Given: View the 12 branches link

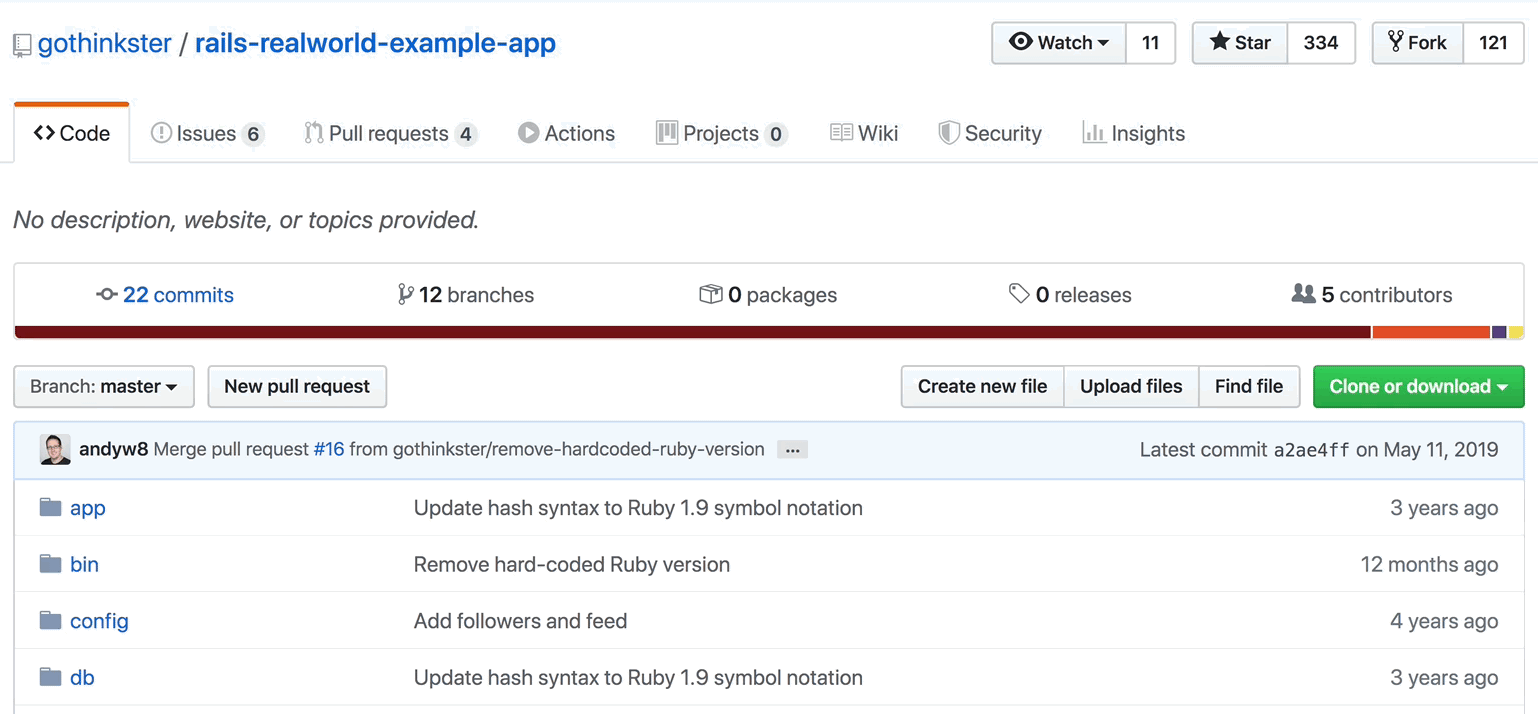Looking at the screenshot, I should [x=466, y=295].
